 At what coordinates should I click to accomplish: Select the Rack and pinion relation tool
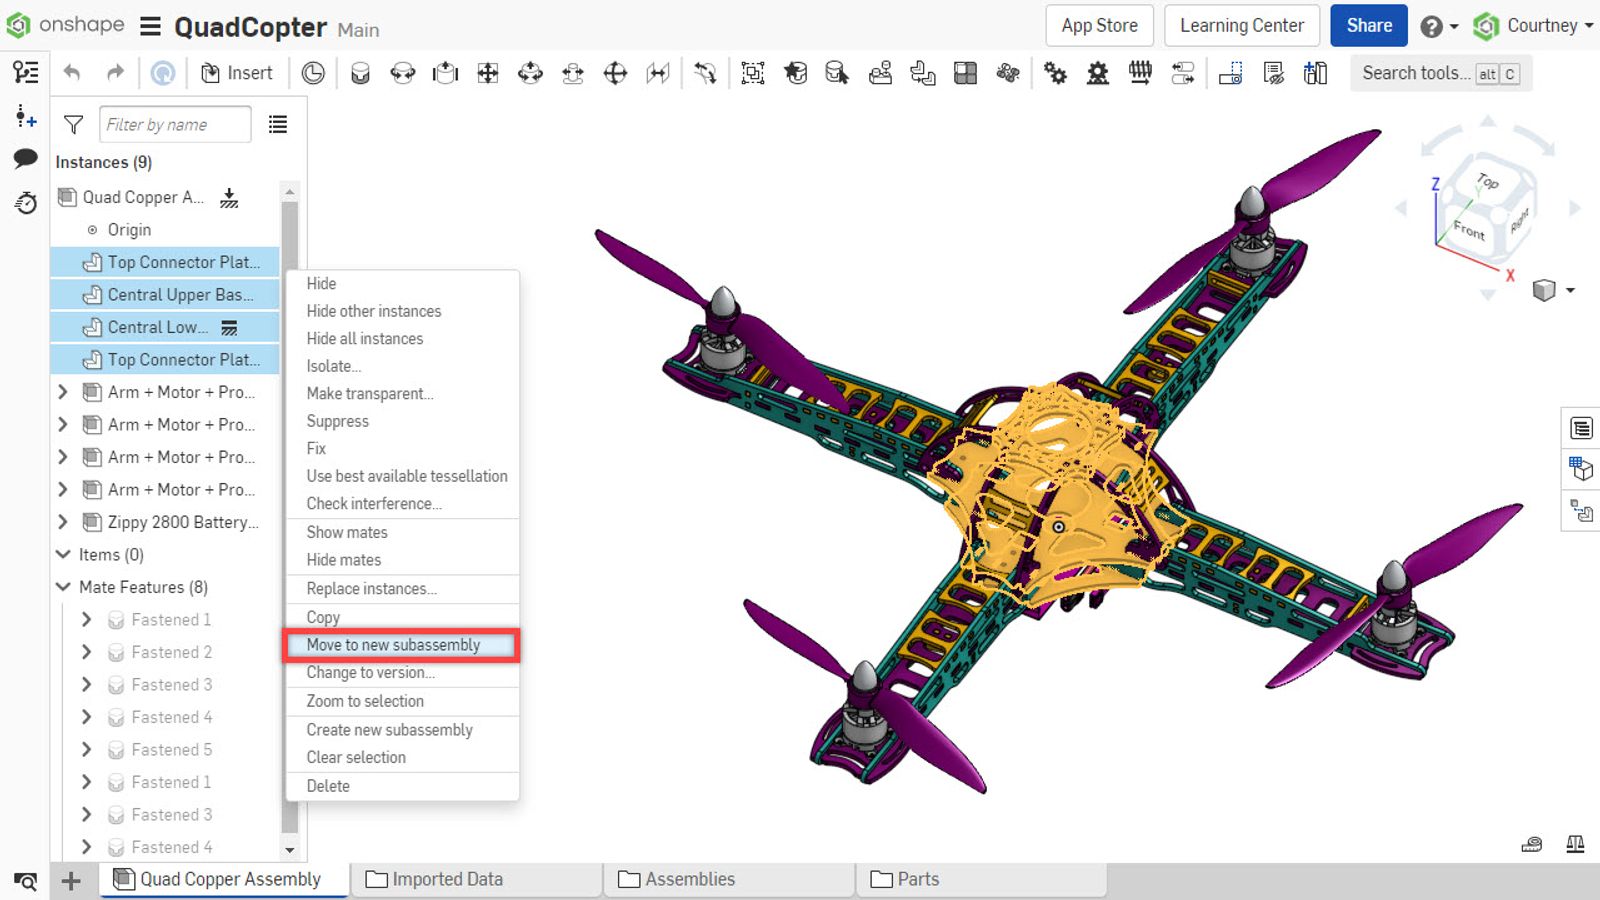pos(1097,73)
